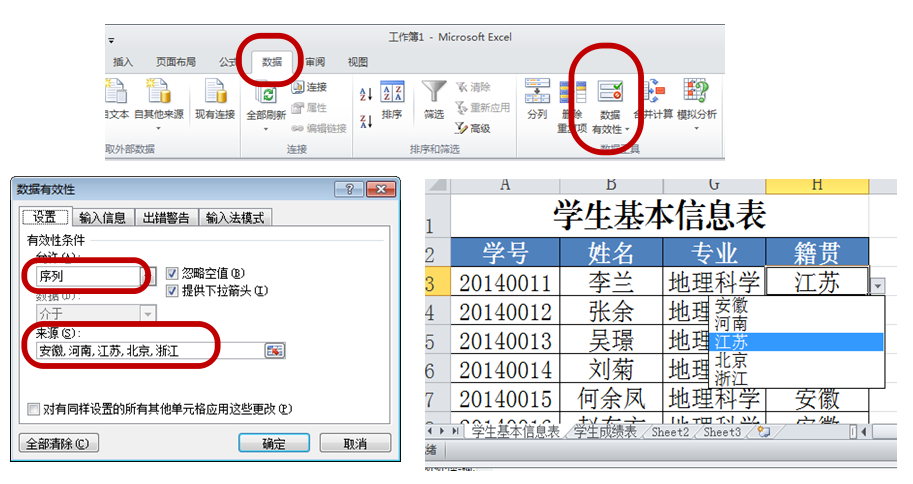Sort descending with the Z-A icon
Image resolution: width=913 pixels, height=484 pixels.
(x=366, y=121)
